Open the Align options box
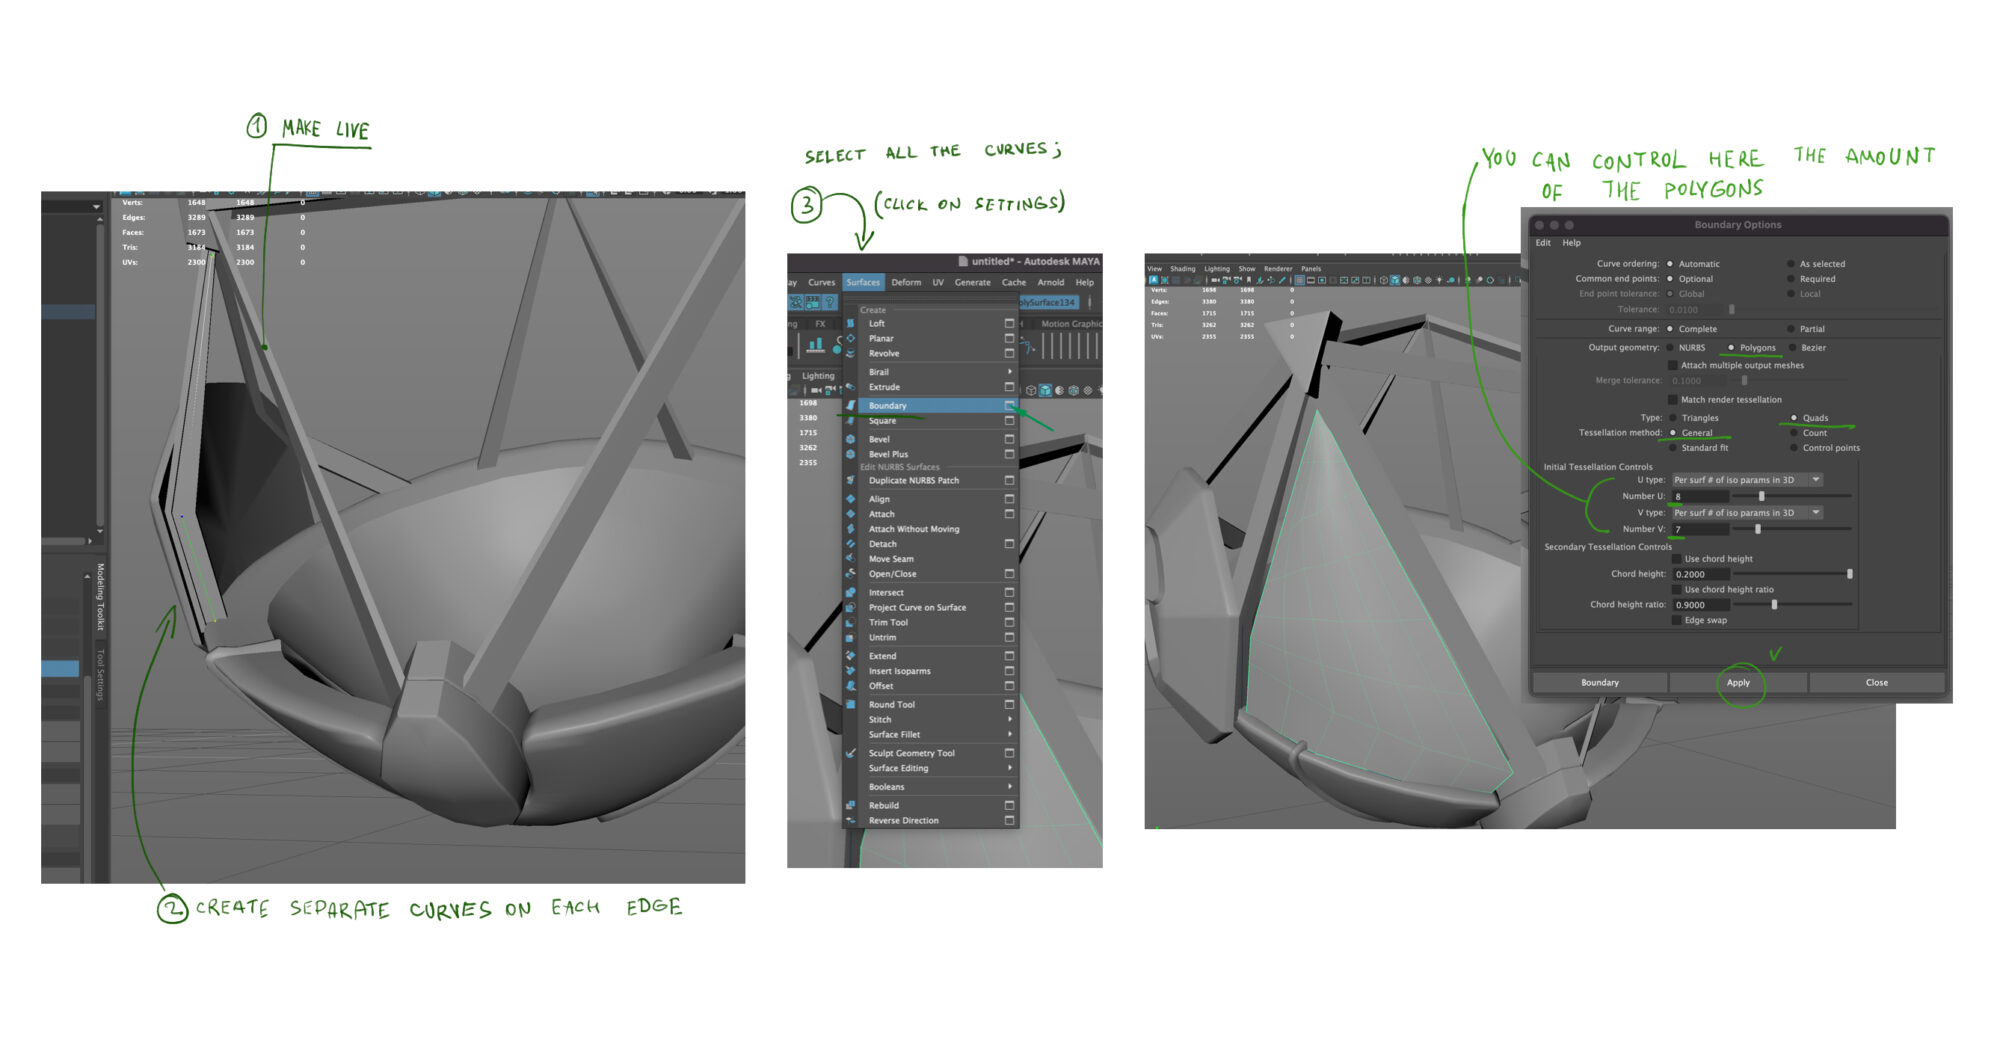Image resolution: width=2000 pixels, height=1040 pixels. click(1009, 499)
